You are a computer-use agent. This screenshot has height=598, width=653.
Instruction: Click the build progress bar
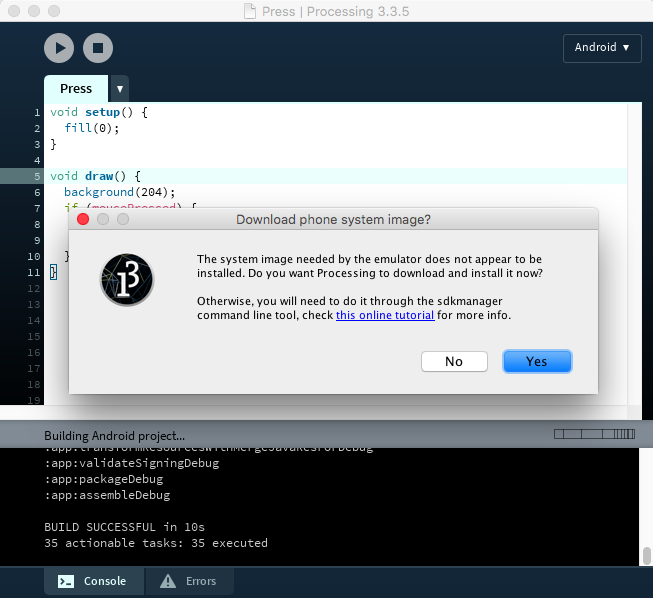click(x=594, y=434)
